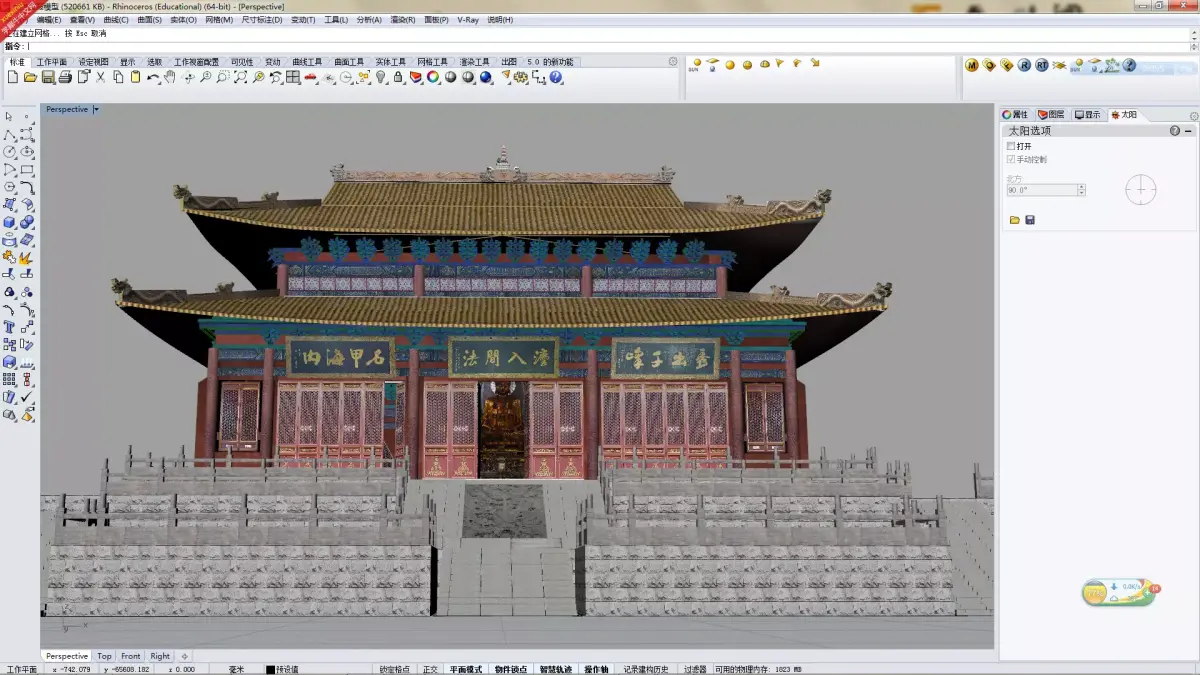1200x675 pixels.
Task: Select the Text object tool
Action: point(9,325)
